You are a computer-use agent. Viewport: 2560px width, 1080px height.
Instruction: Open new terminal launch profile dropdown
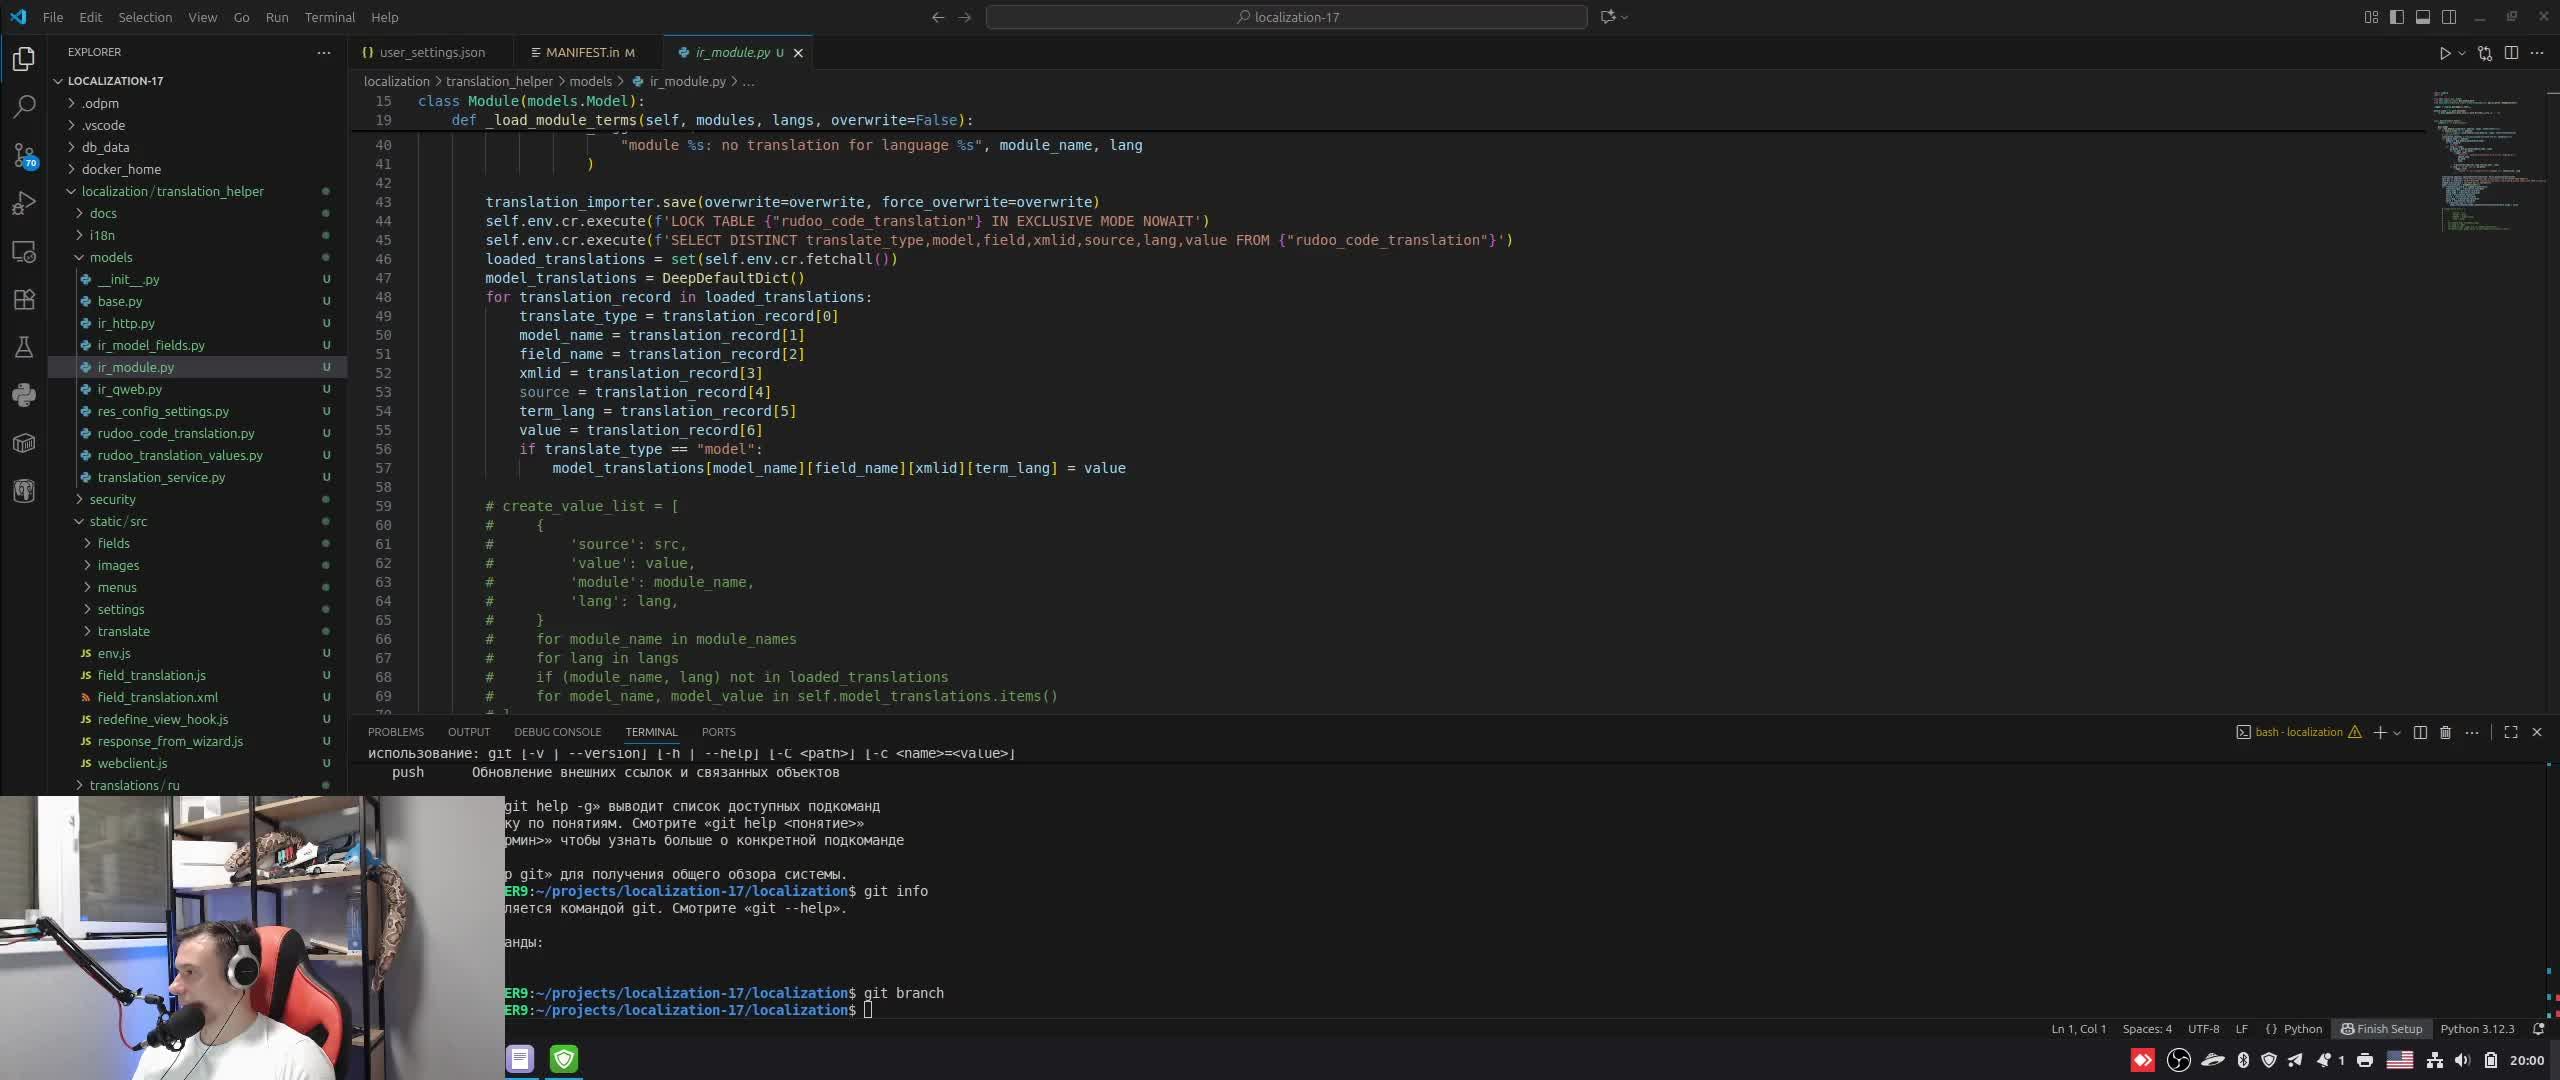2396,733
